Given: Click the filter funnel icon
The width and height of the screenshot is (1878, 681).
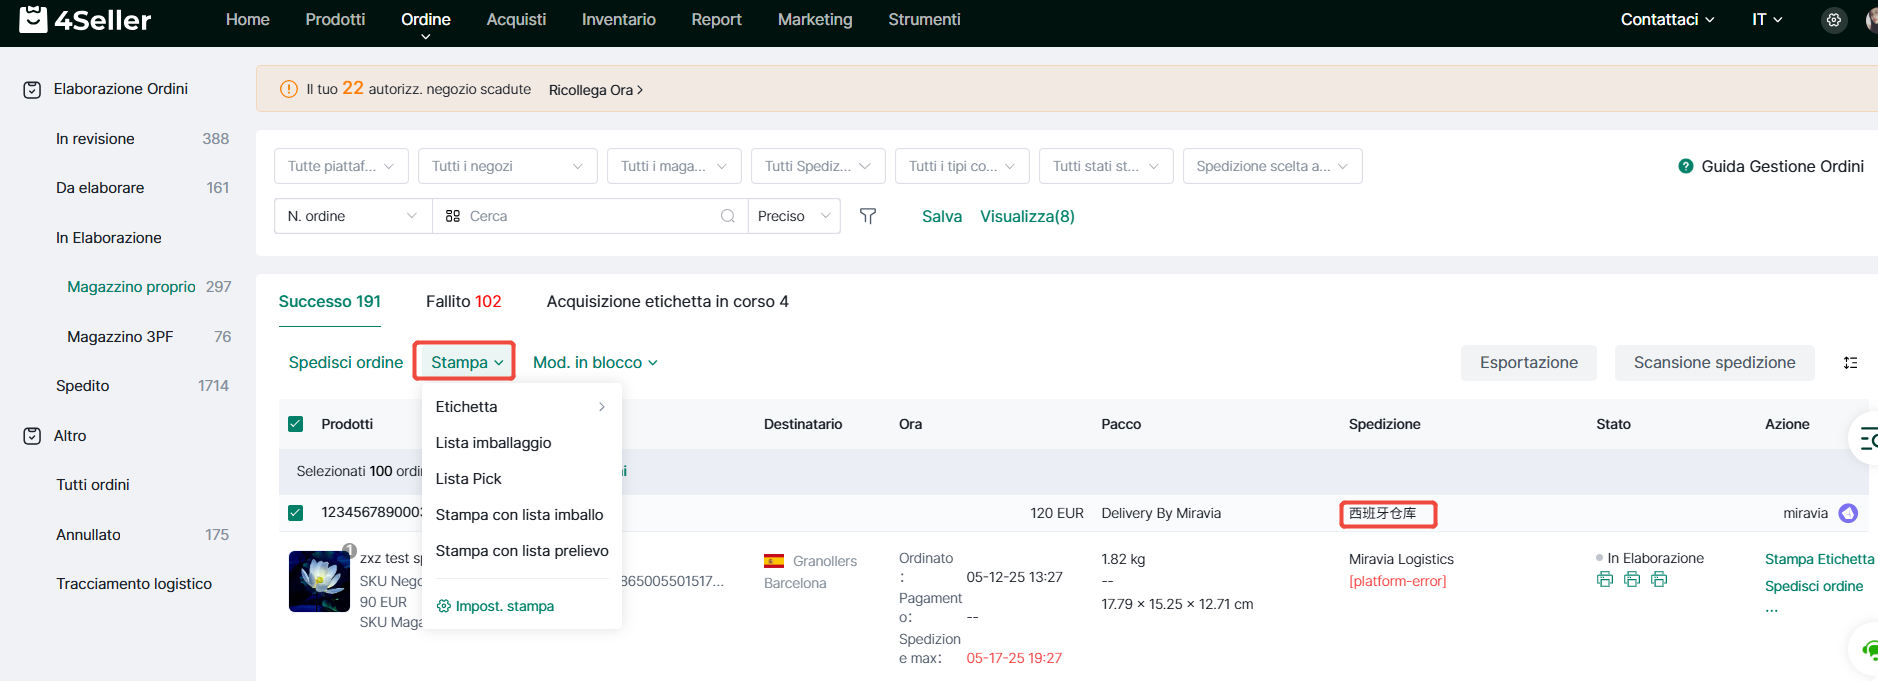Looking at the screenshot, I should (x=868, y=216).
